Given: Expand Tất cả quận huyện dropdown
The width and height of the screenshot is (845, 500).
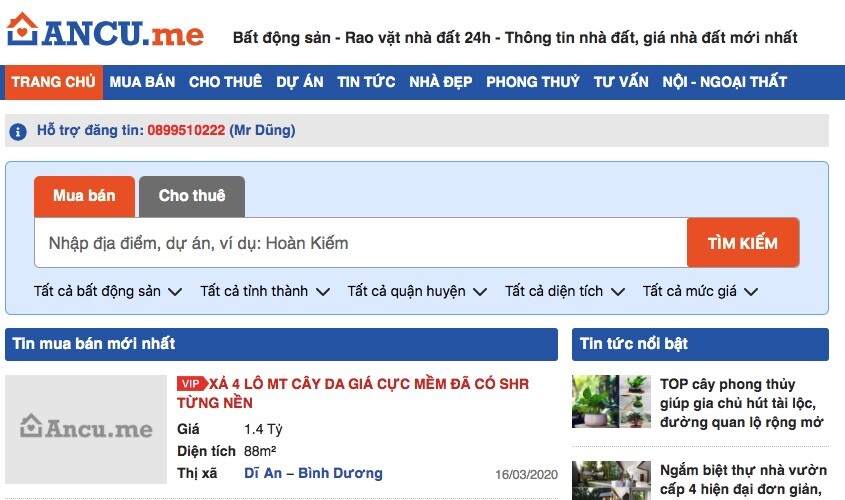Looking at the screenshot, I should point(417,292).
